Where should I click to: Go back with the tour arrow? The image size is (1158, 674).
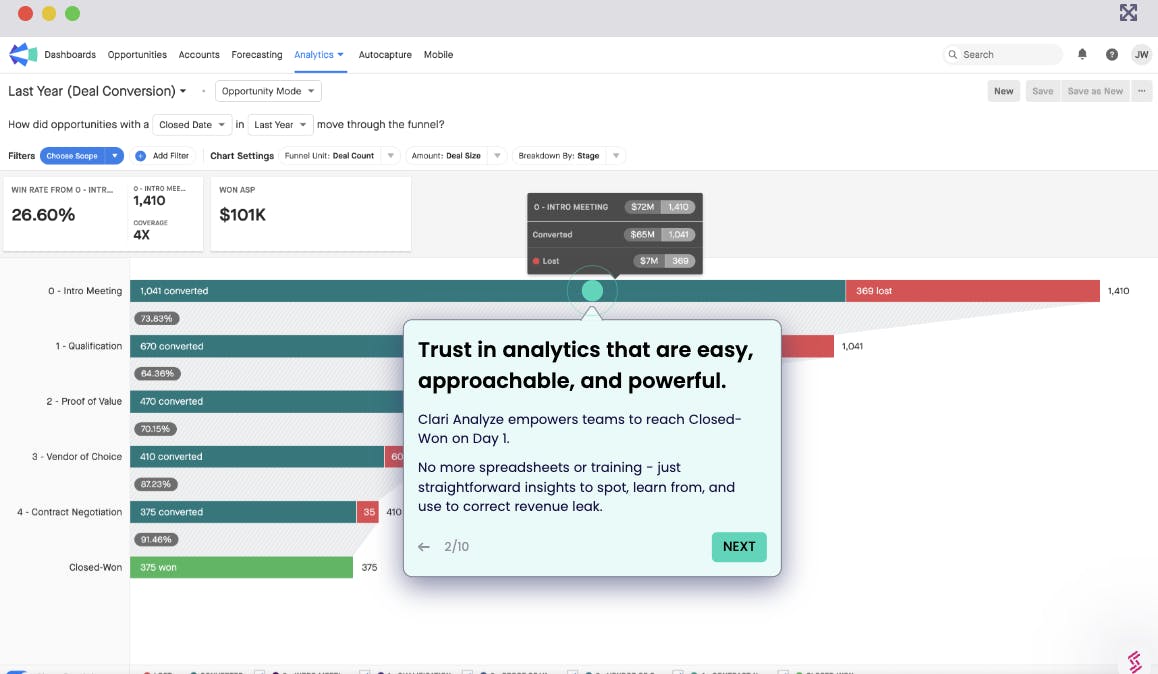click(423, 547)
